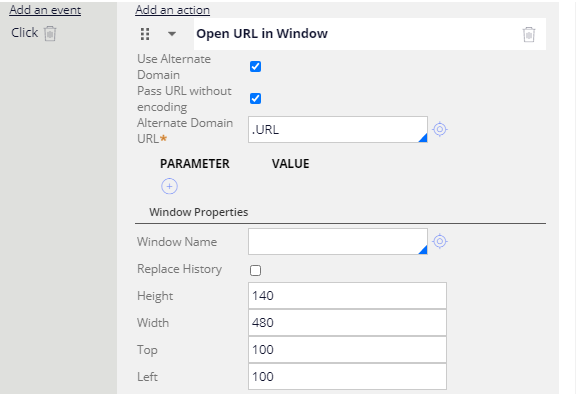This screenshot has height=394, width=576.
Task: Collapse the action using the arrow toggle
Action: (172, 34)
